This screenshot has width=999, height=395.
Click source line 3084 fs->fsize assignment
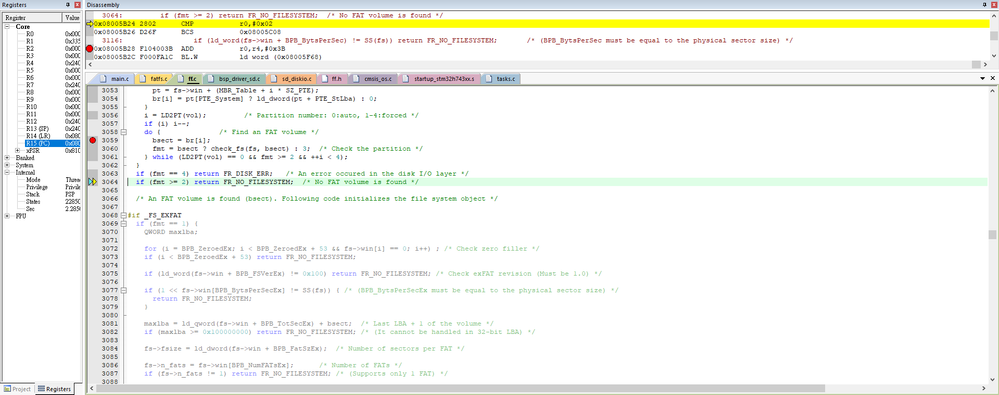305,348
